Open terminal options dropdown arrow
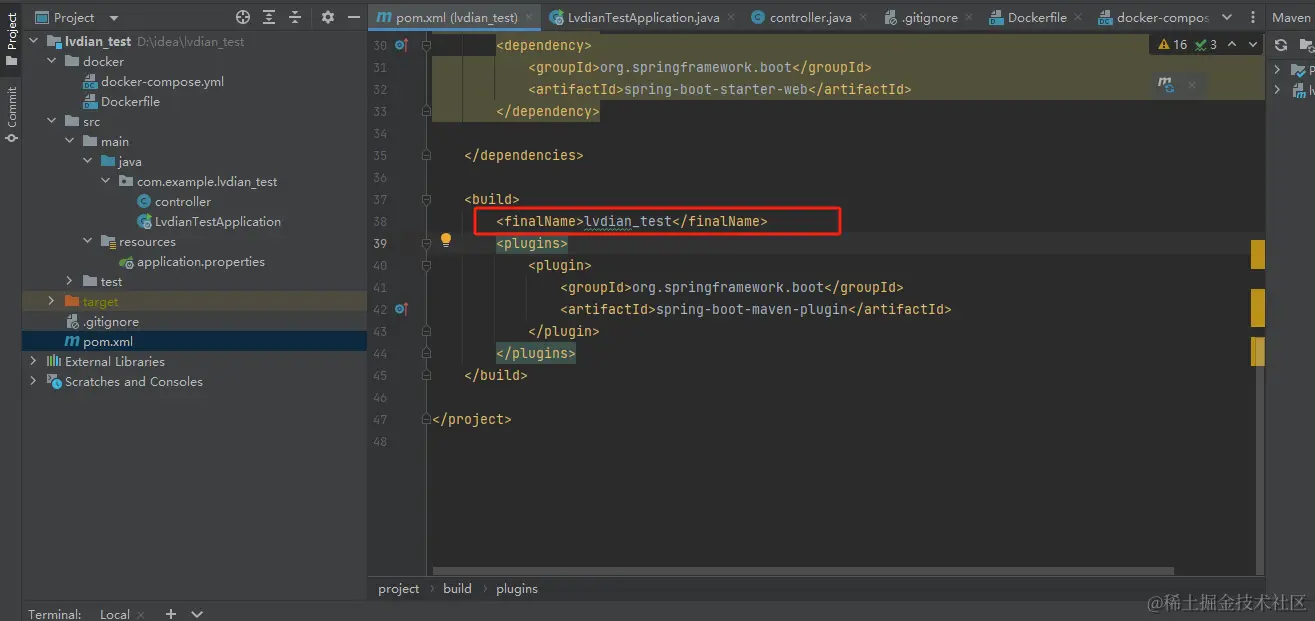Viewport: 1315px width, 621px height. [x=197, y=613]
